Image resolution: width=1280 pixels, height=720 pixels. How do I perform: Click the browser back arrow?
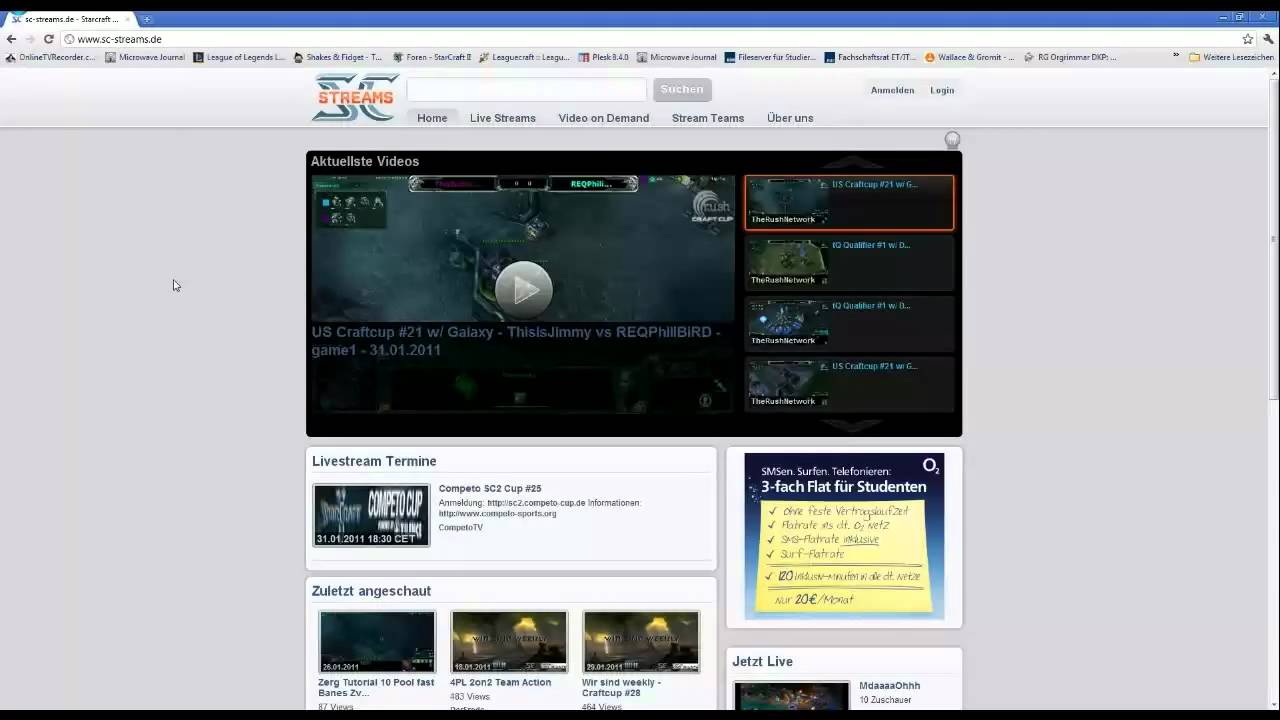[11, 39]
